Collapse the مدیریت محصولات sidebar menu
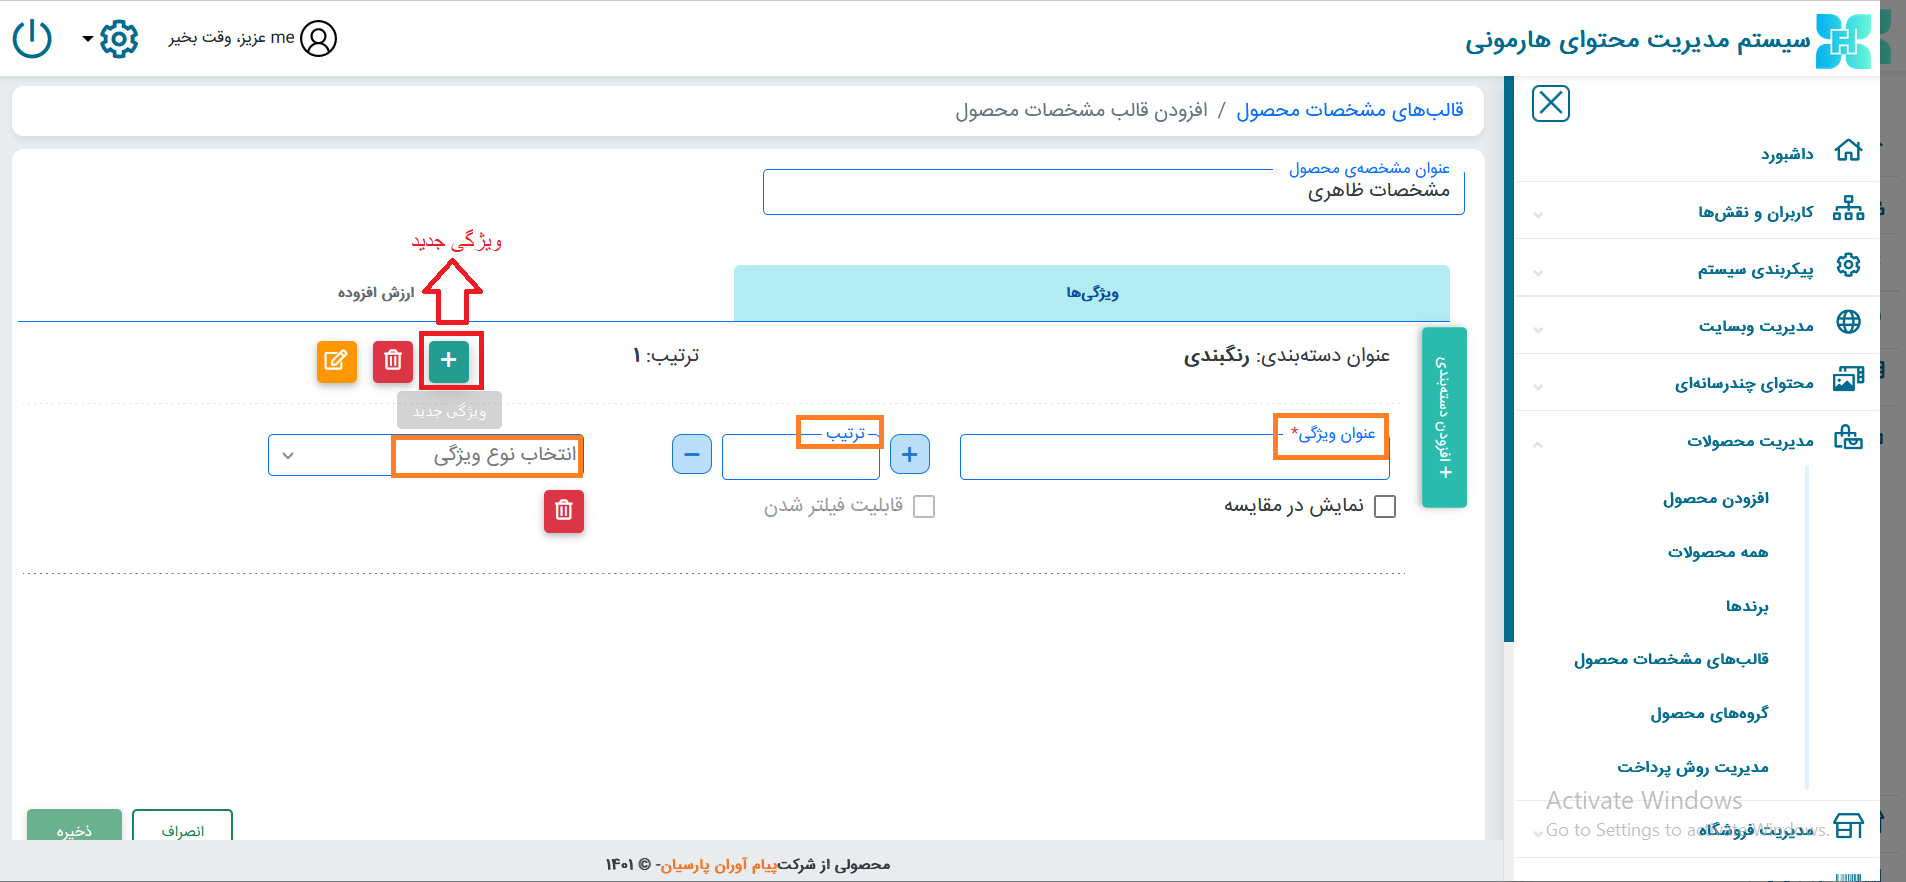 pyautogui.click(x=1750, y=441)
